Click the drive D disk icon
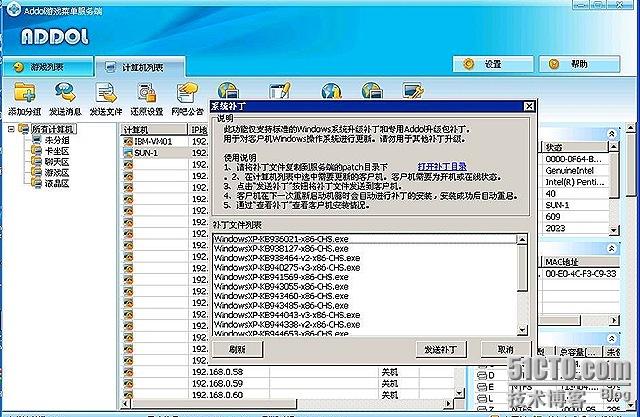640x417 pixels. tap(482, 375)
